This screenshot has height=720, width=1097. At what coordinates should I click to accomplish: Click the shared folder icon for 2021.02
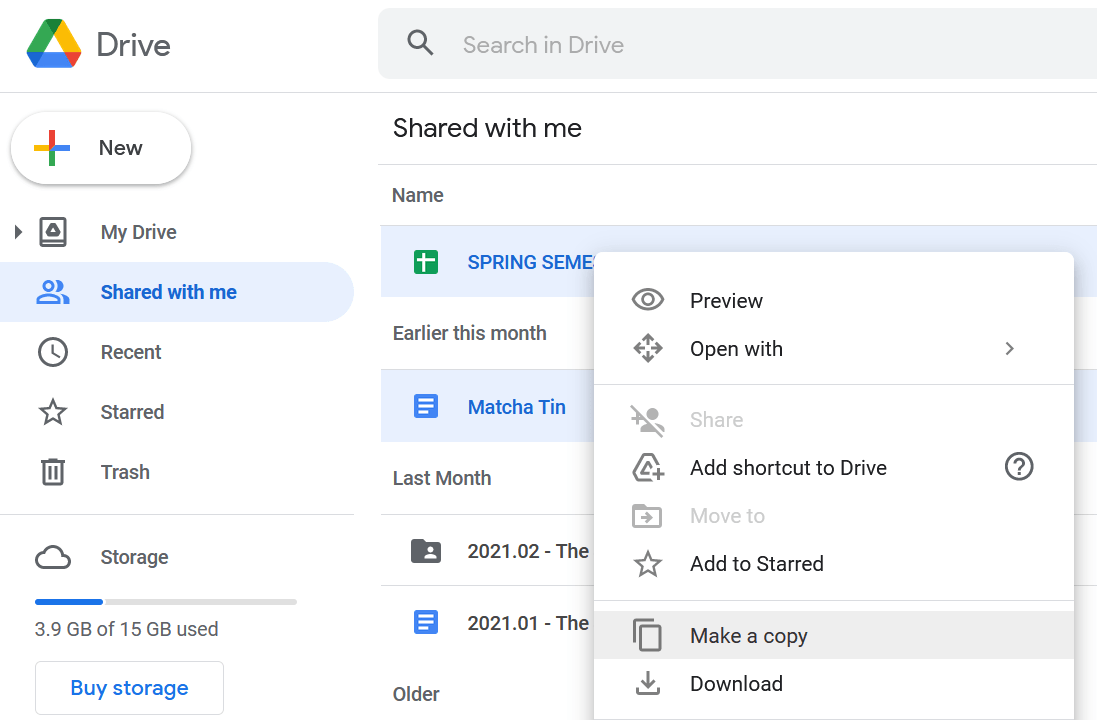[426, 551]
